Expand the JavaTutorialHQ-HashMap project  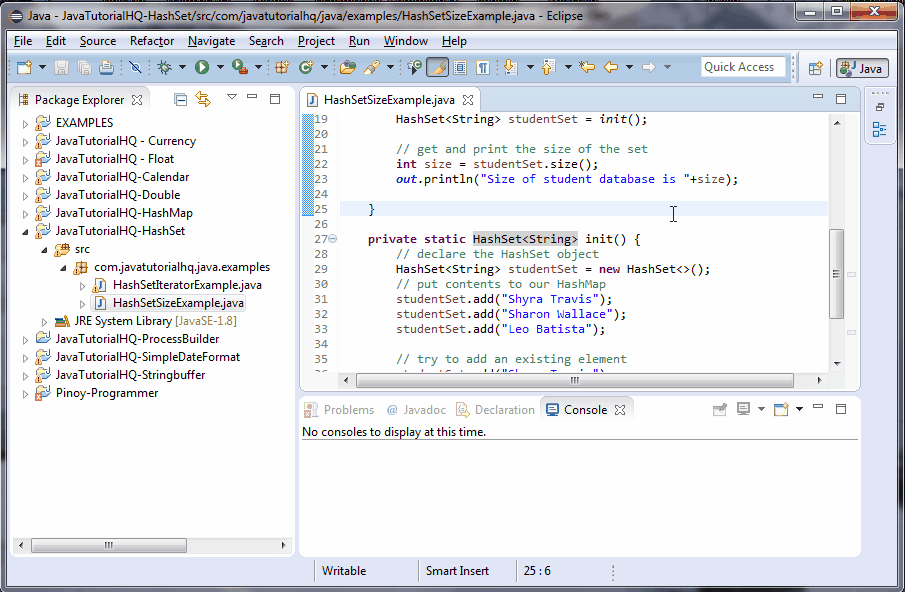[24, 212]
